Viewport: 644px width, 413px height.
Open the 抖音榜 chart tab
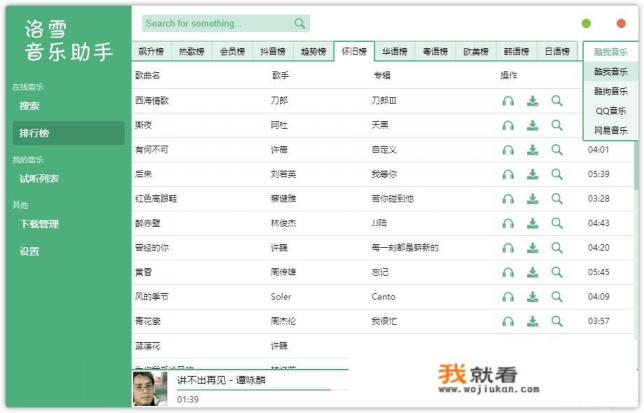273,51
